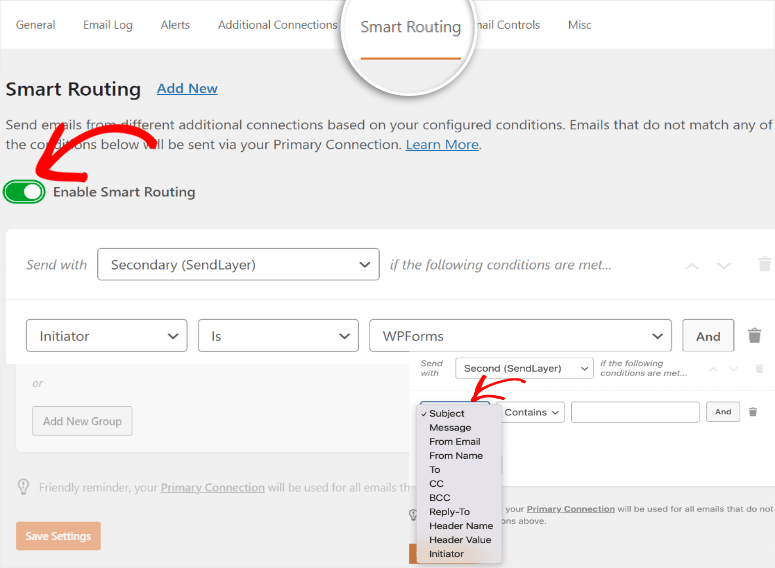Move Secondary route down arrow
The height and width of the screenshot is (568, 775).
tap(724, 266)
